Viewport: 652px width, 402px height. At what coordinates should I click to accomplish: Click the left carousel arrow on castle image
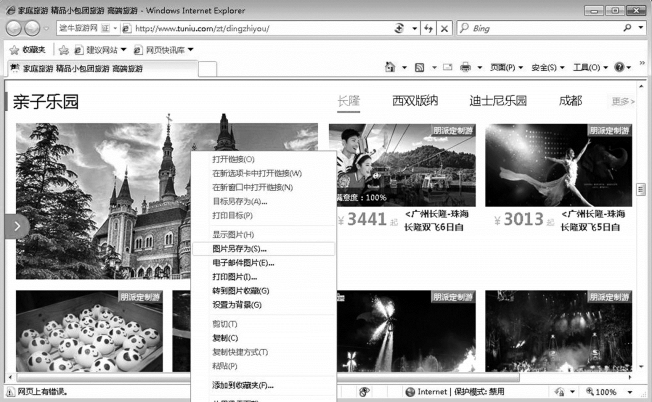(17, 226)
